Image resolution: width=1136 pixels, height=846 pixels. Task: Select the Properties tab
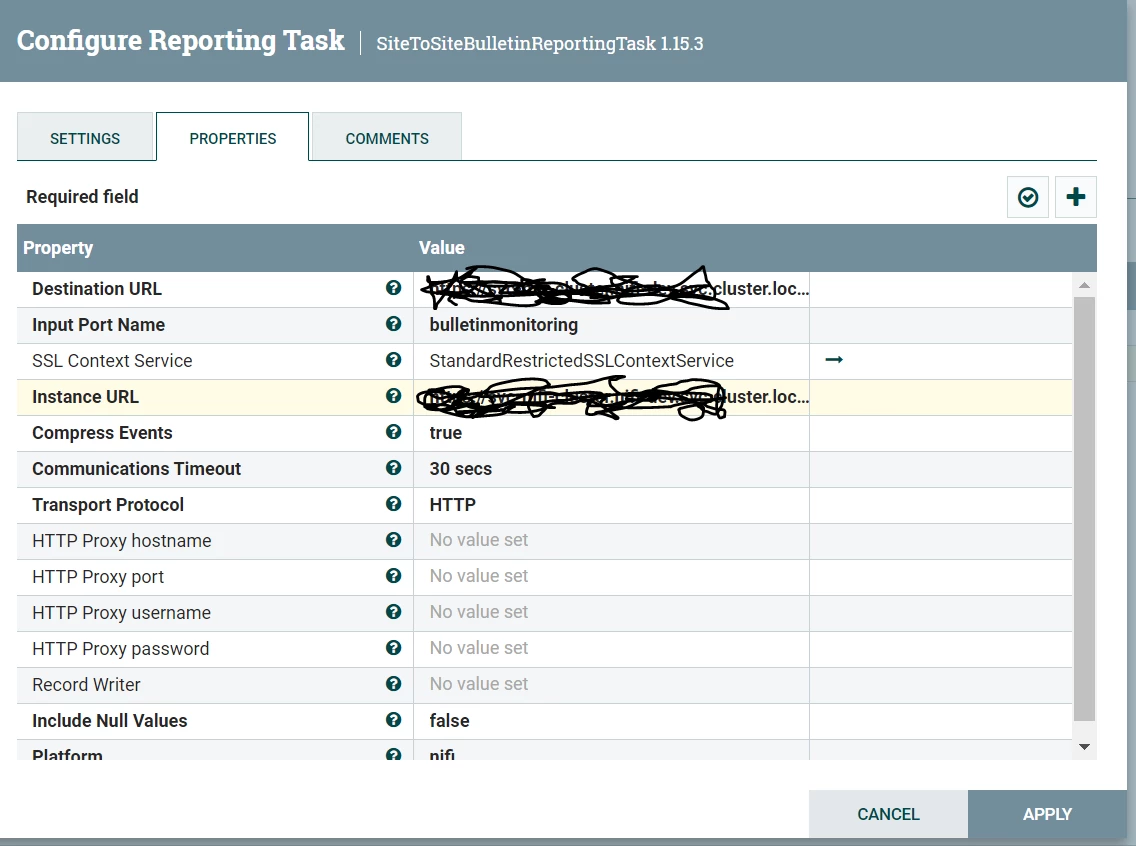[233, 137]
